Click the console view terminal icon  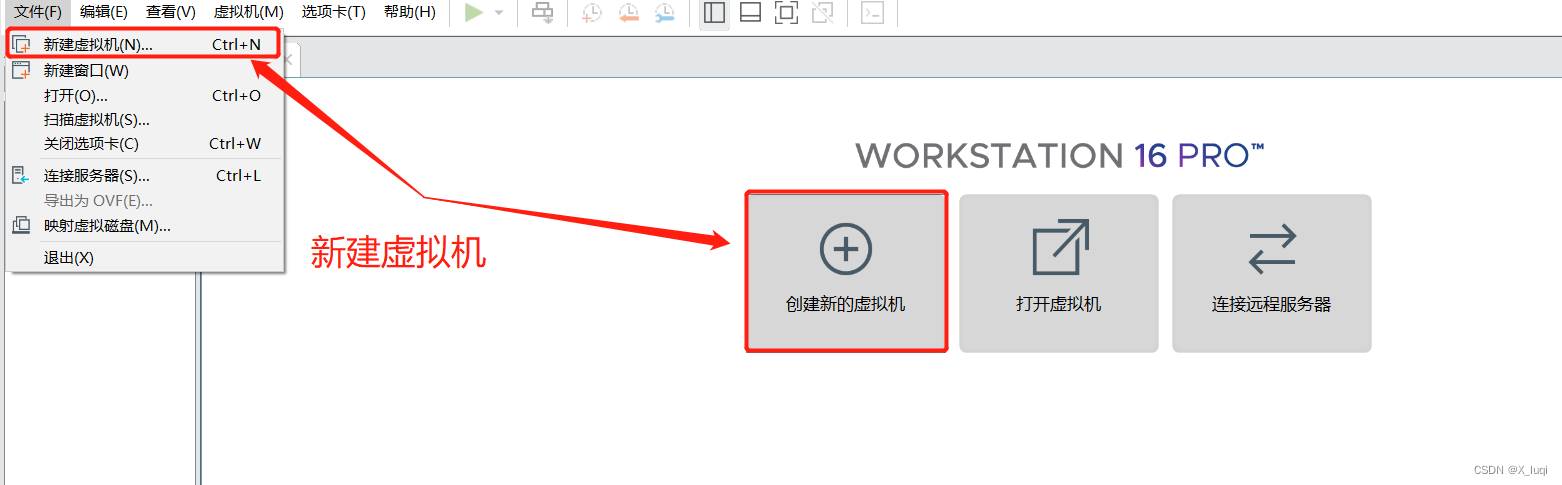[872, 12]
